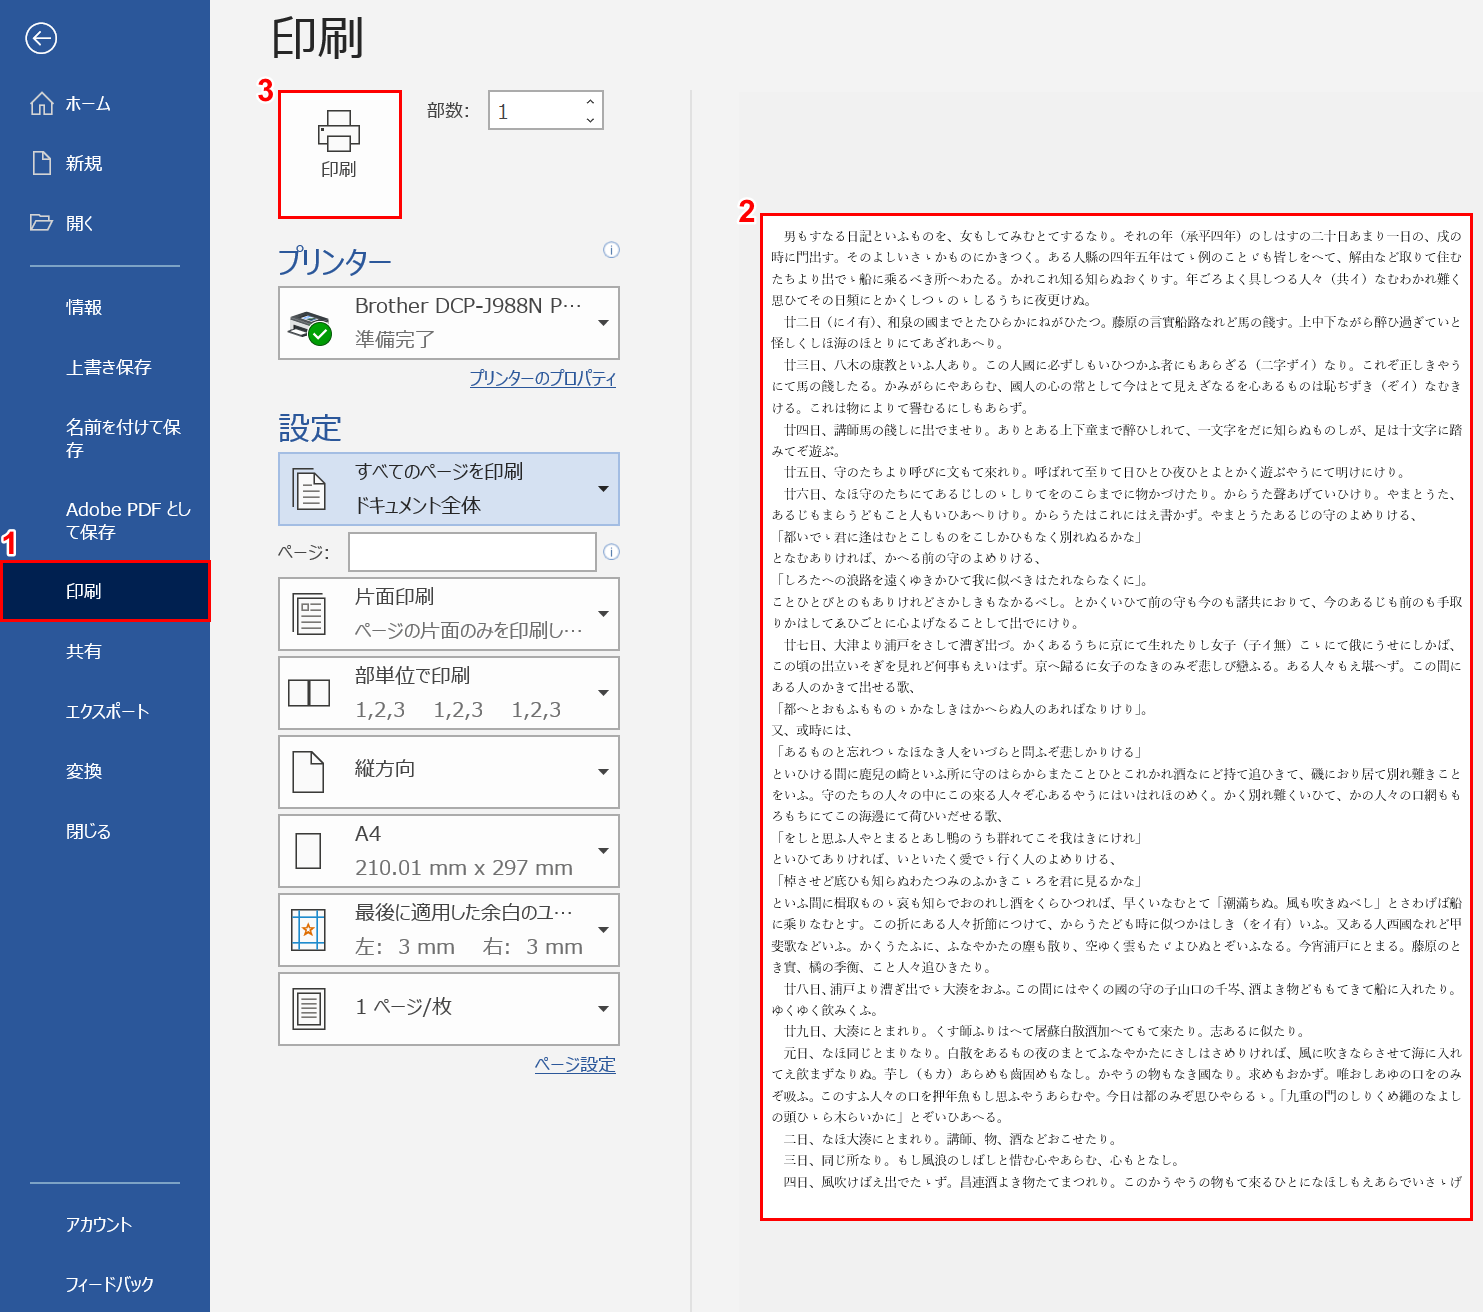Click the custom margins star icon
Image resolution: width=1483 pixels, height=1312 pixels.
308,930
